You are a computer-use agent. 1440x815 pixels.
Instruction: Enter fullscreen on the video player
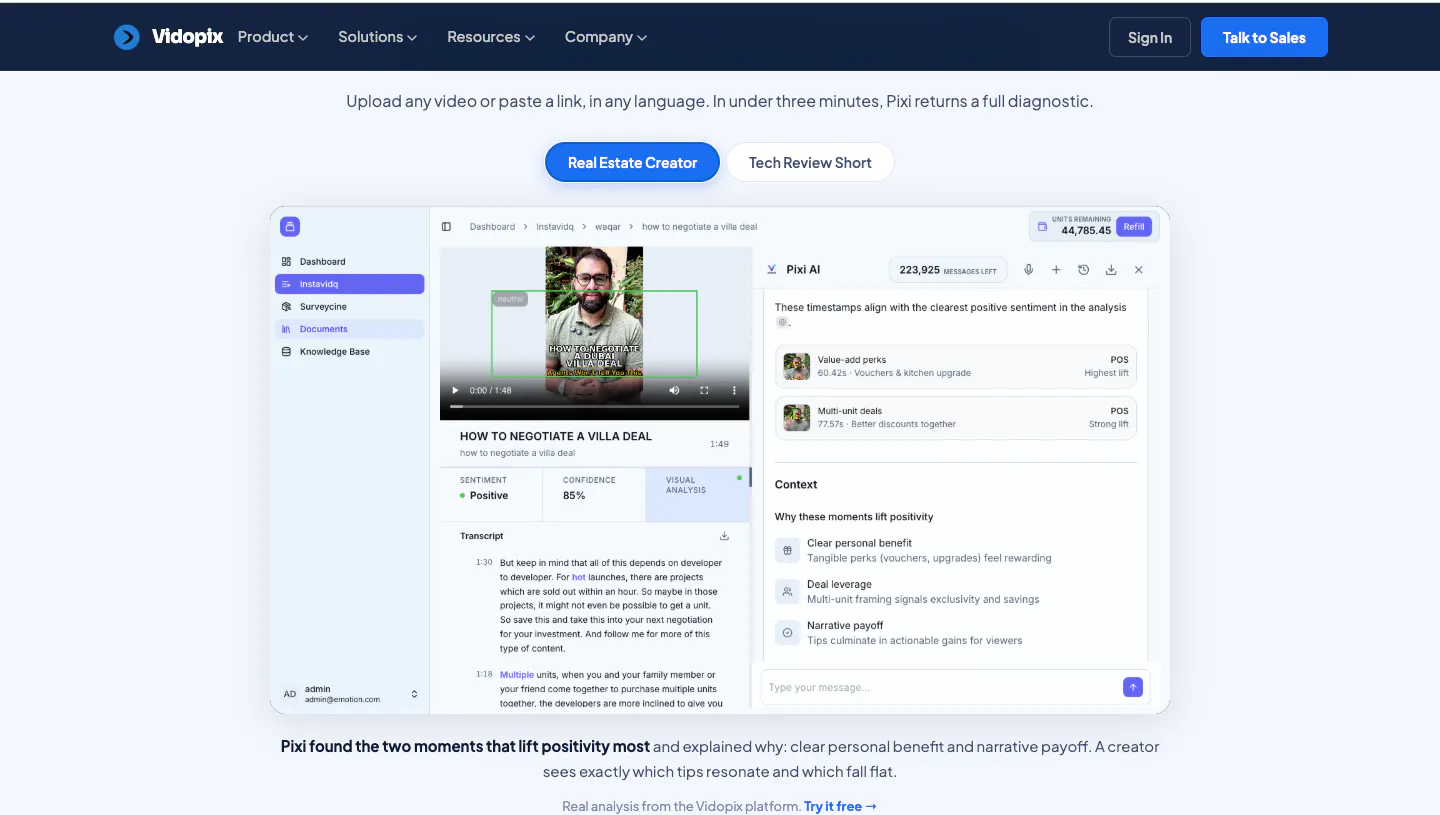pyautogui.click(x=704, y=390)
